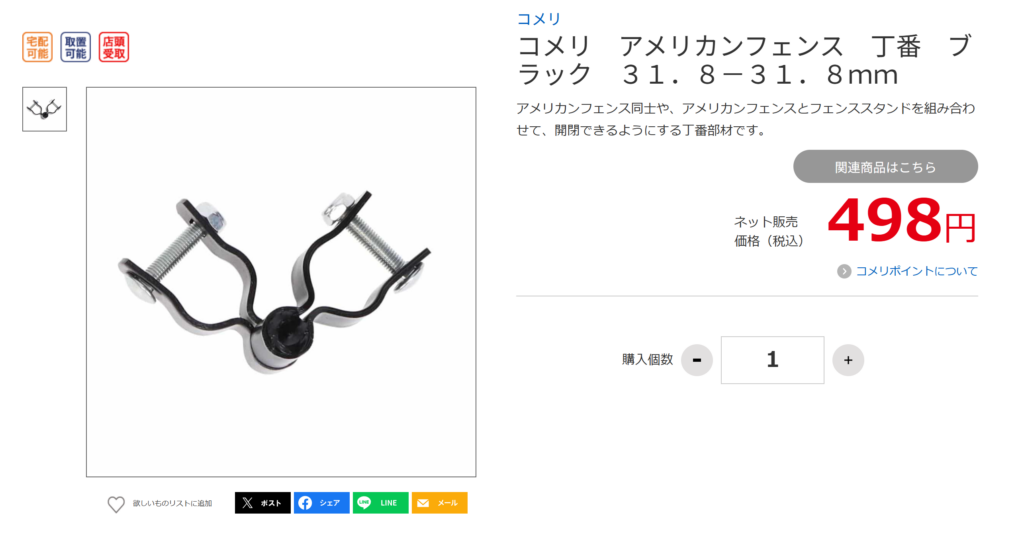The width and height of the screenshot is (1024, 555).
Task: Share on Facebook with シェア button
Action: 321,503
